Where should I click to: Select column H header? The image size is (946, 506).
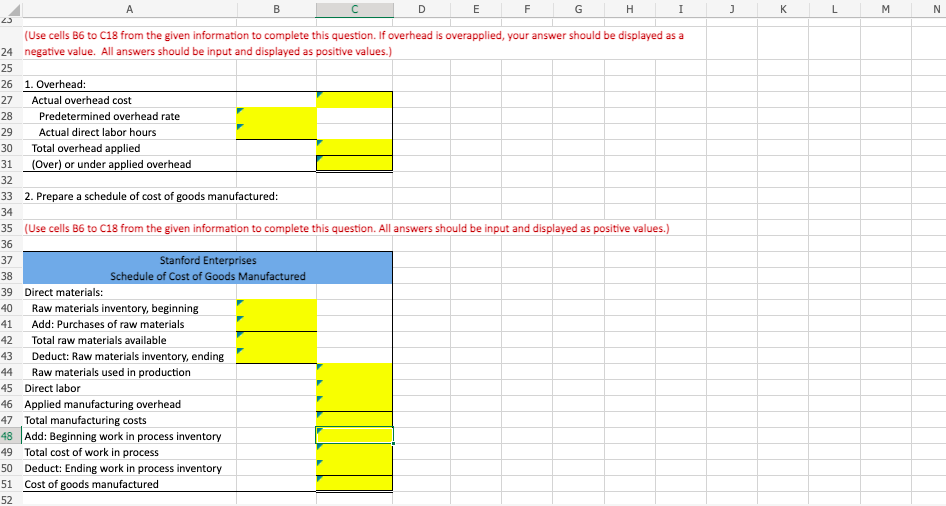(629, 8)
